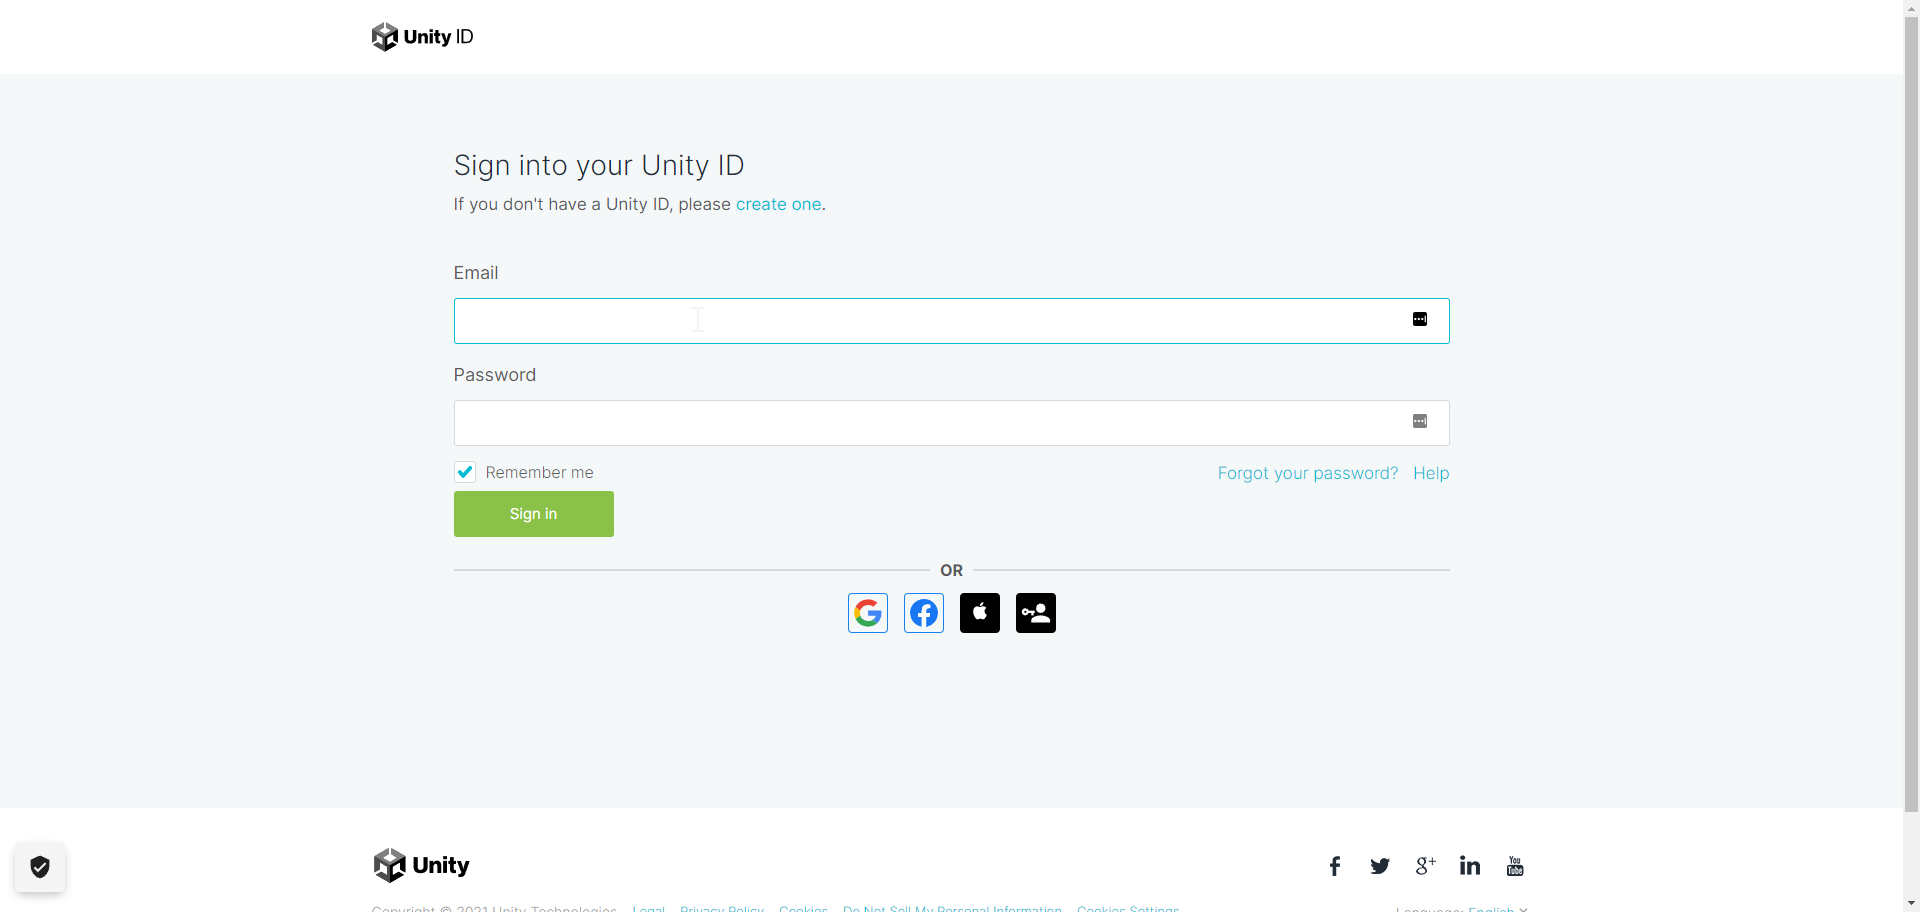Open Unity's Google Plus page in footer
Screen dimensions: 1920x912
click(1425, 866)
